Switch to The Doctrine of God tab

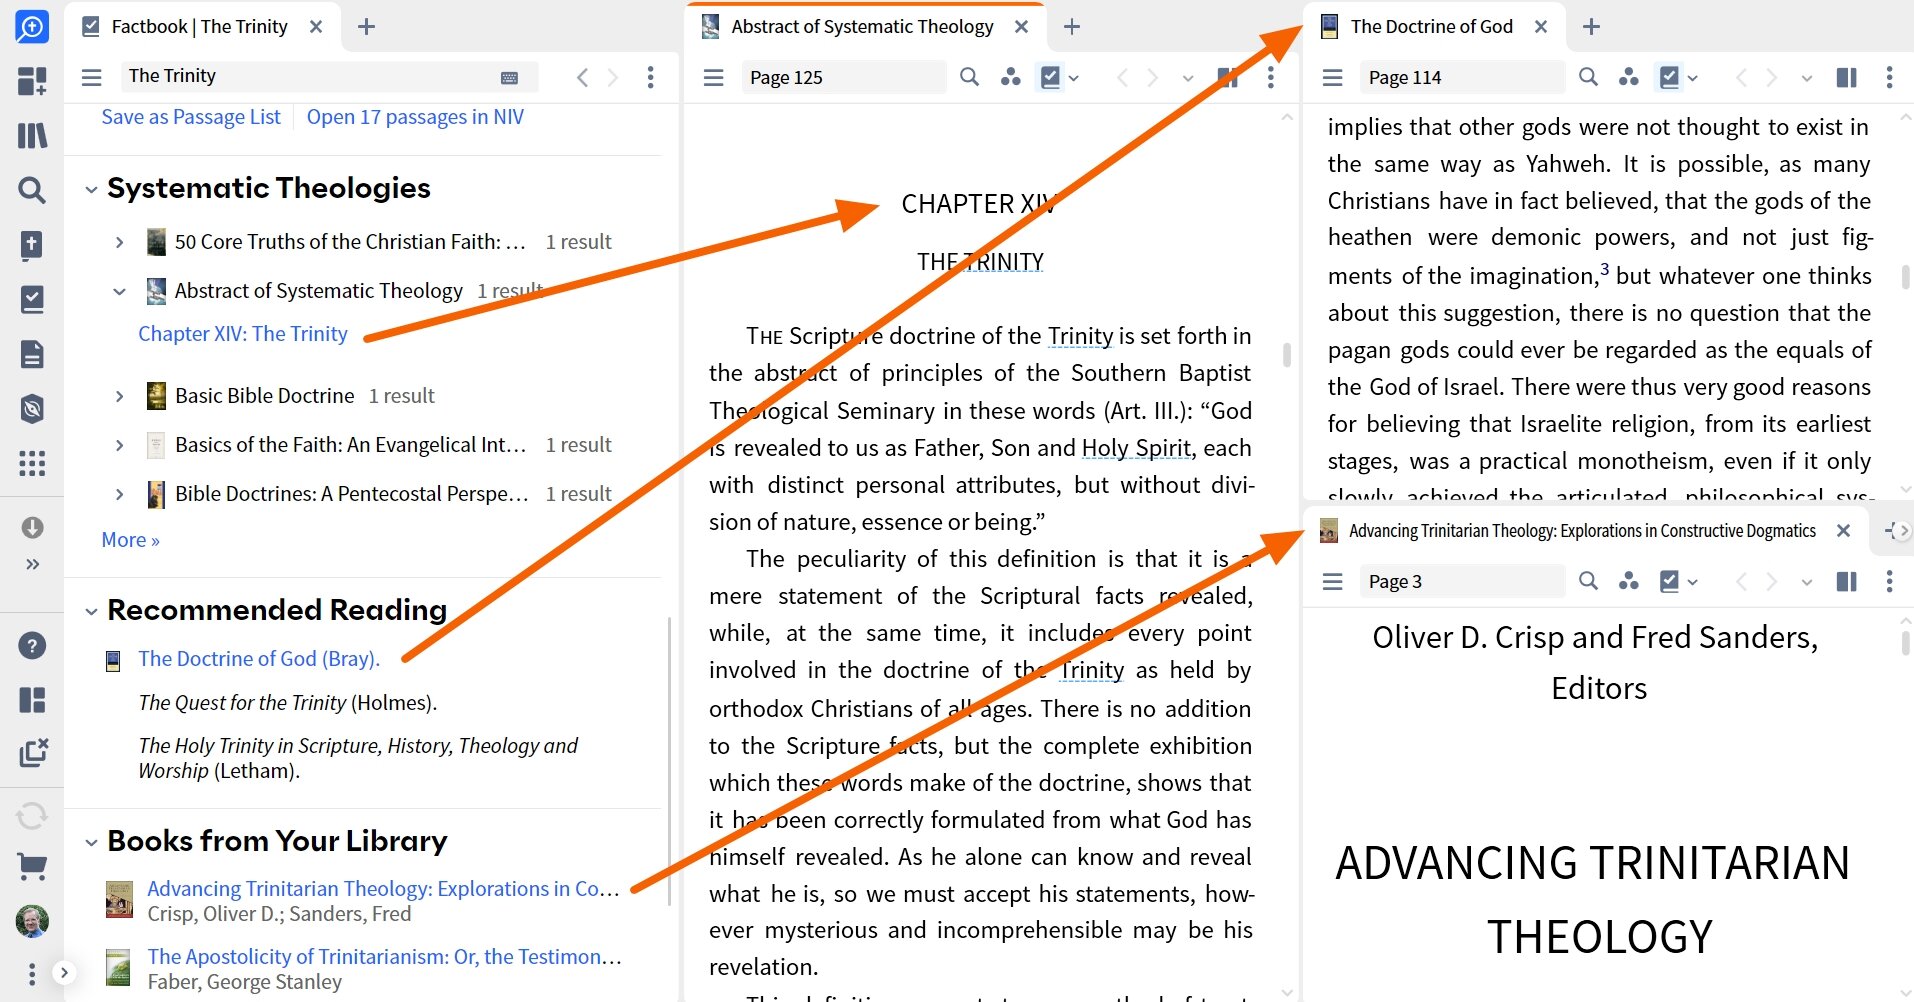[x=1431, y=27]
